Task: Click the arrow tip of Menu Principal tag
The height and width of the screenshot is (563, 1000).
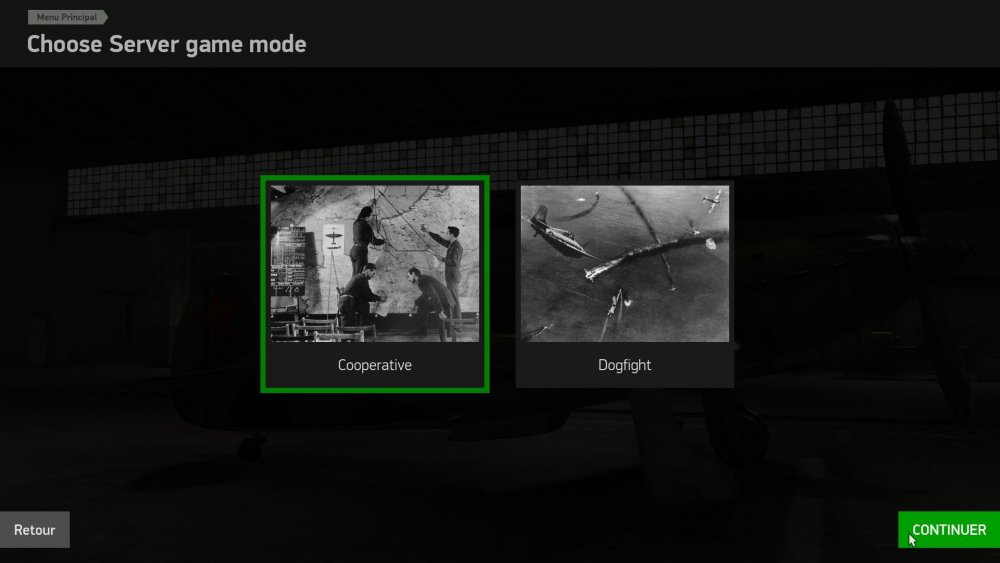Action: (104, 17)
